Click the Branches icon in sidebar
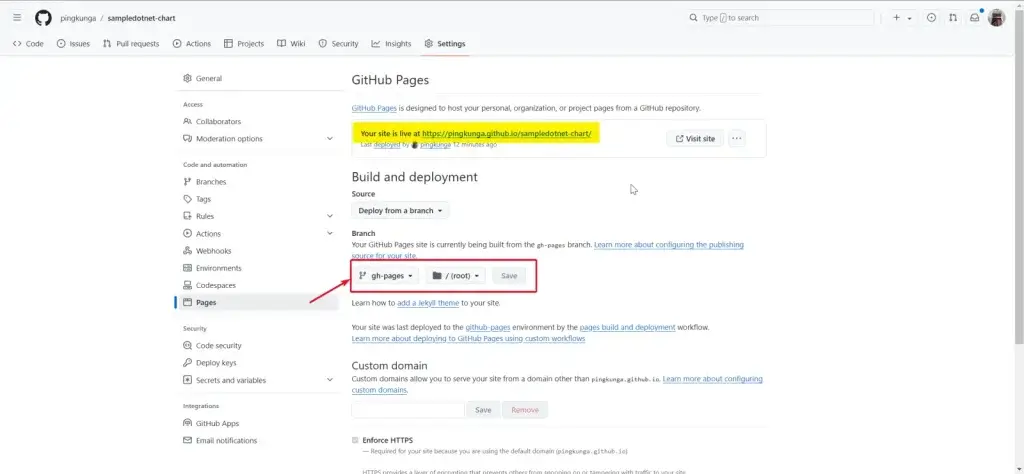 [187, 182]
